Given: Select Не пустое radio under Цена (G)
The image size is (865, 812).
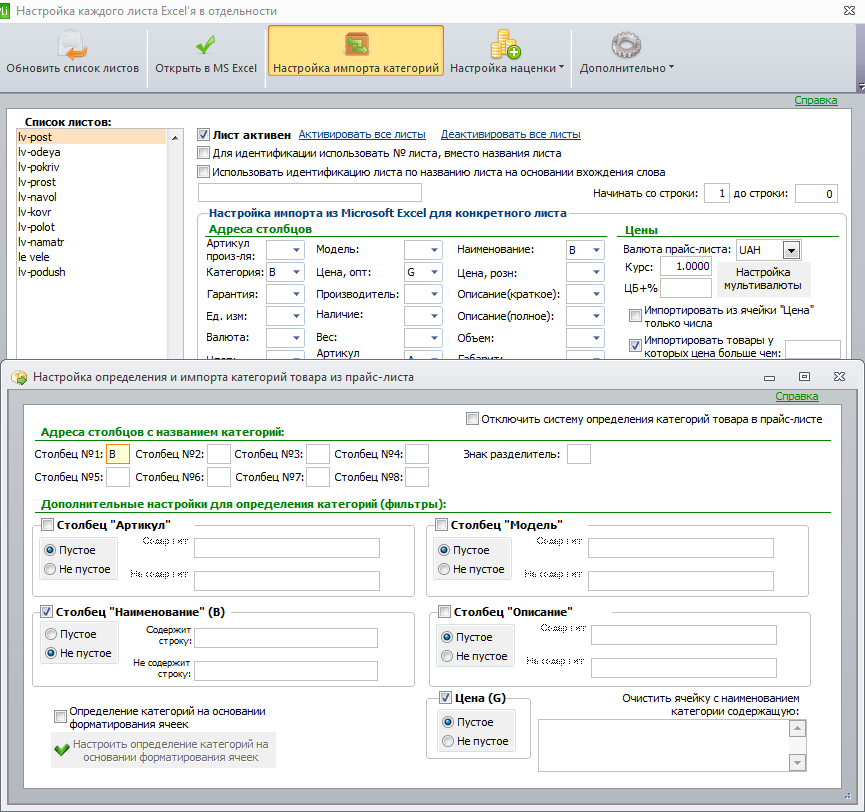Looking at the screenshot, I should pyautogui.click(x=448, y=741).
